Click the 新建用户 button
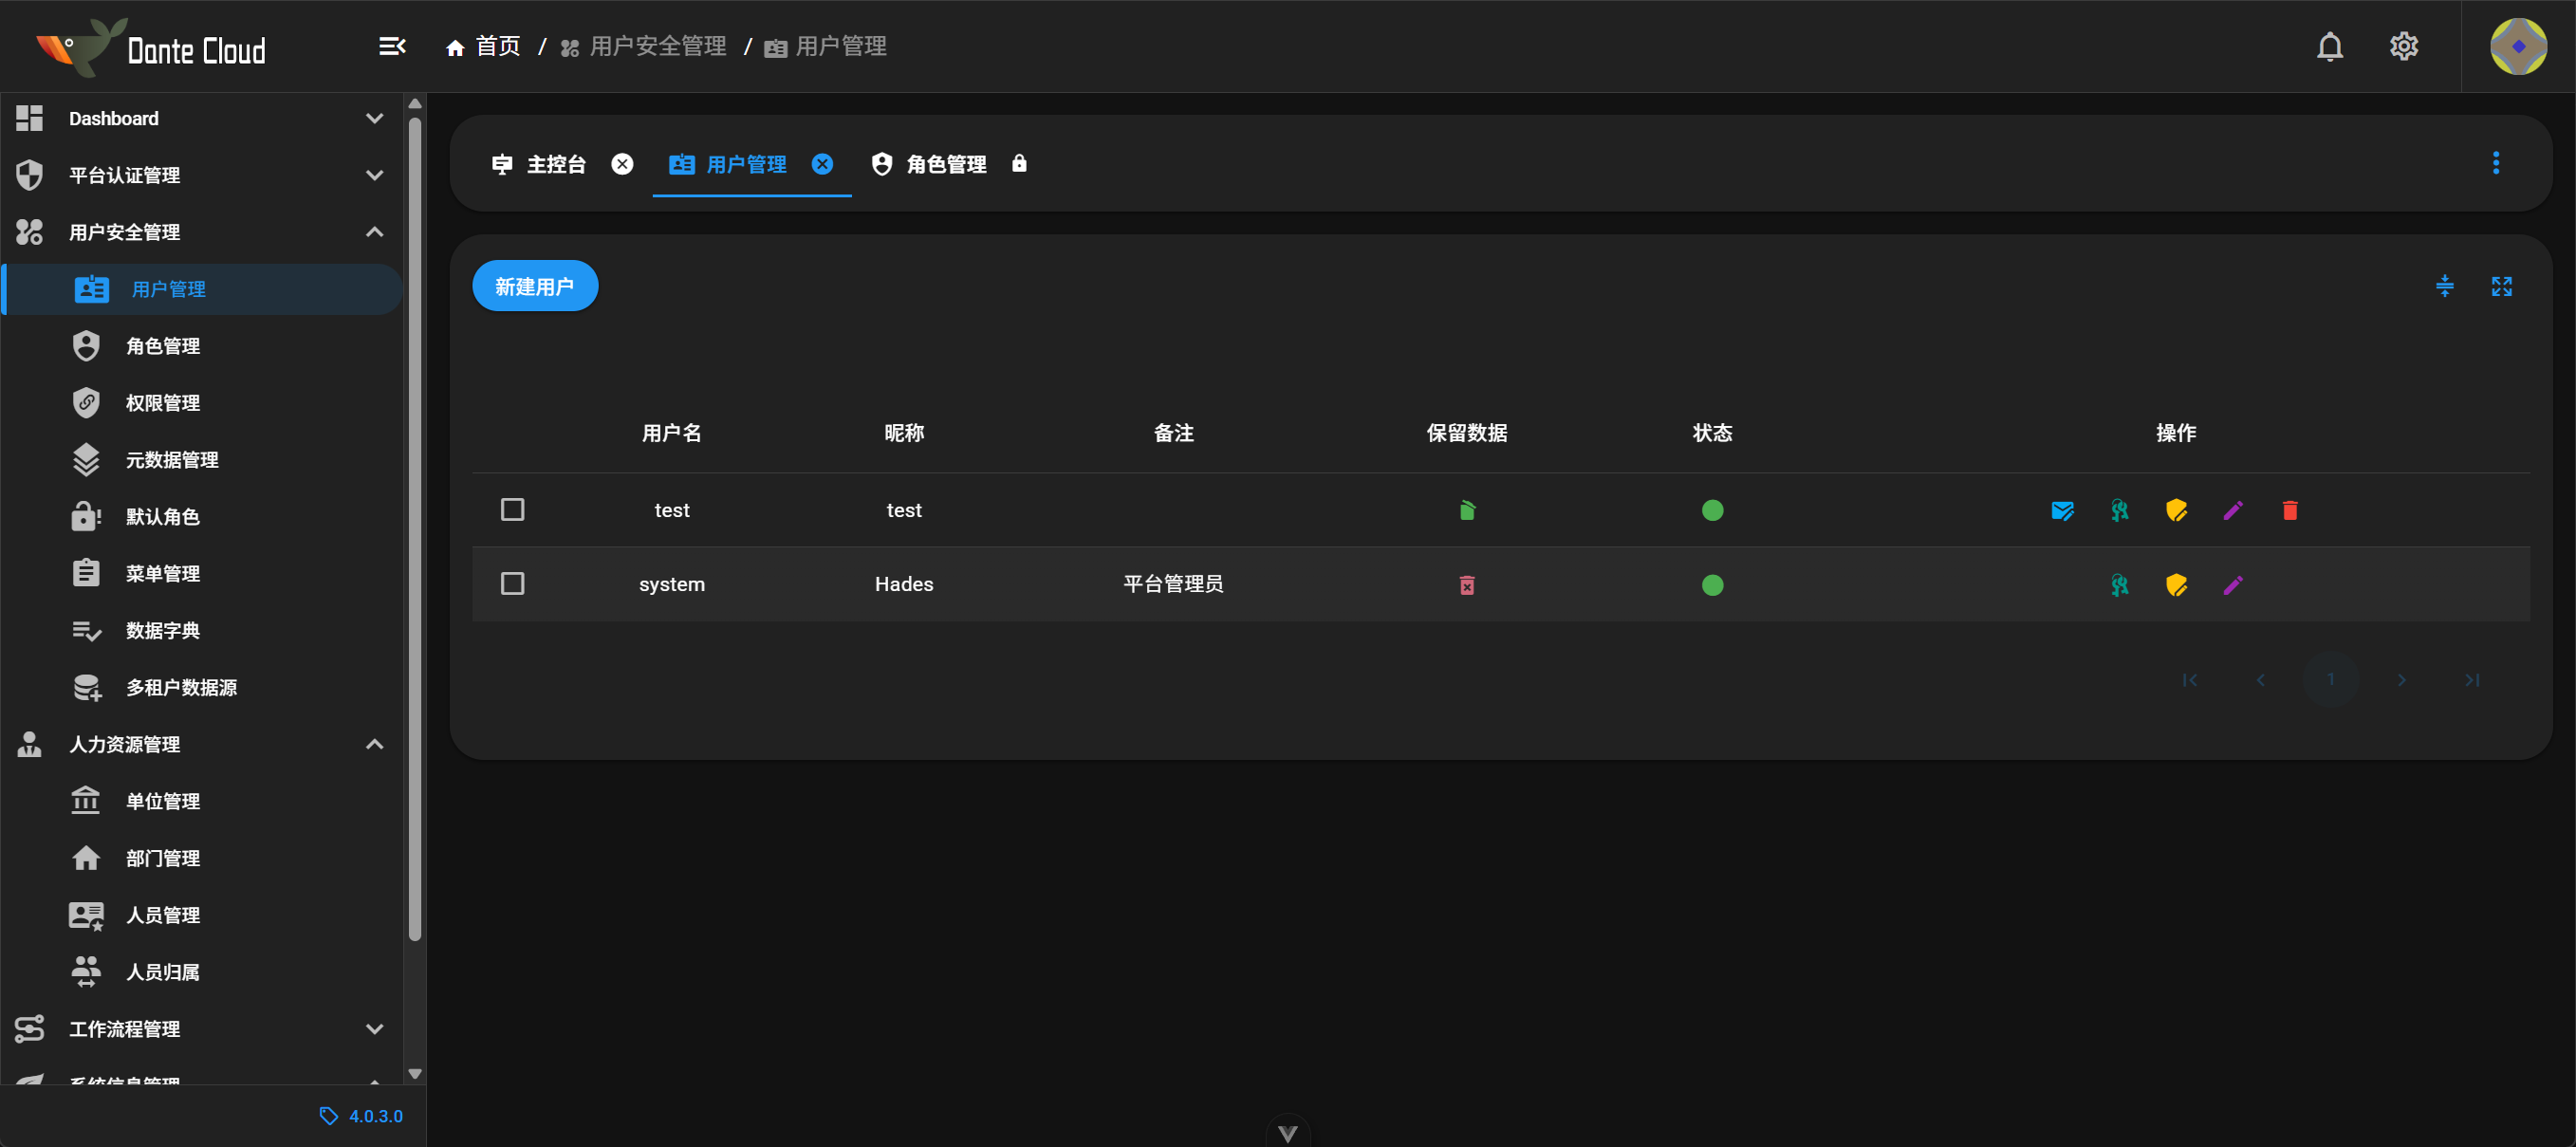Viewport: 2576px width, 1147px height. 534,287
